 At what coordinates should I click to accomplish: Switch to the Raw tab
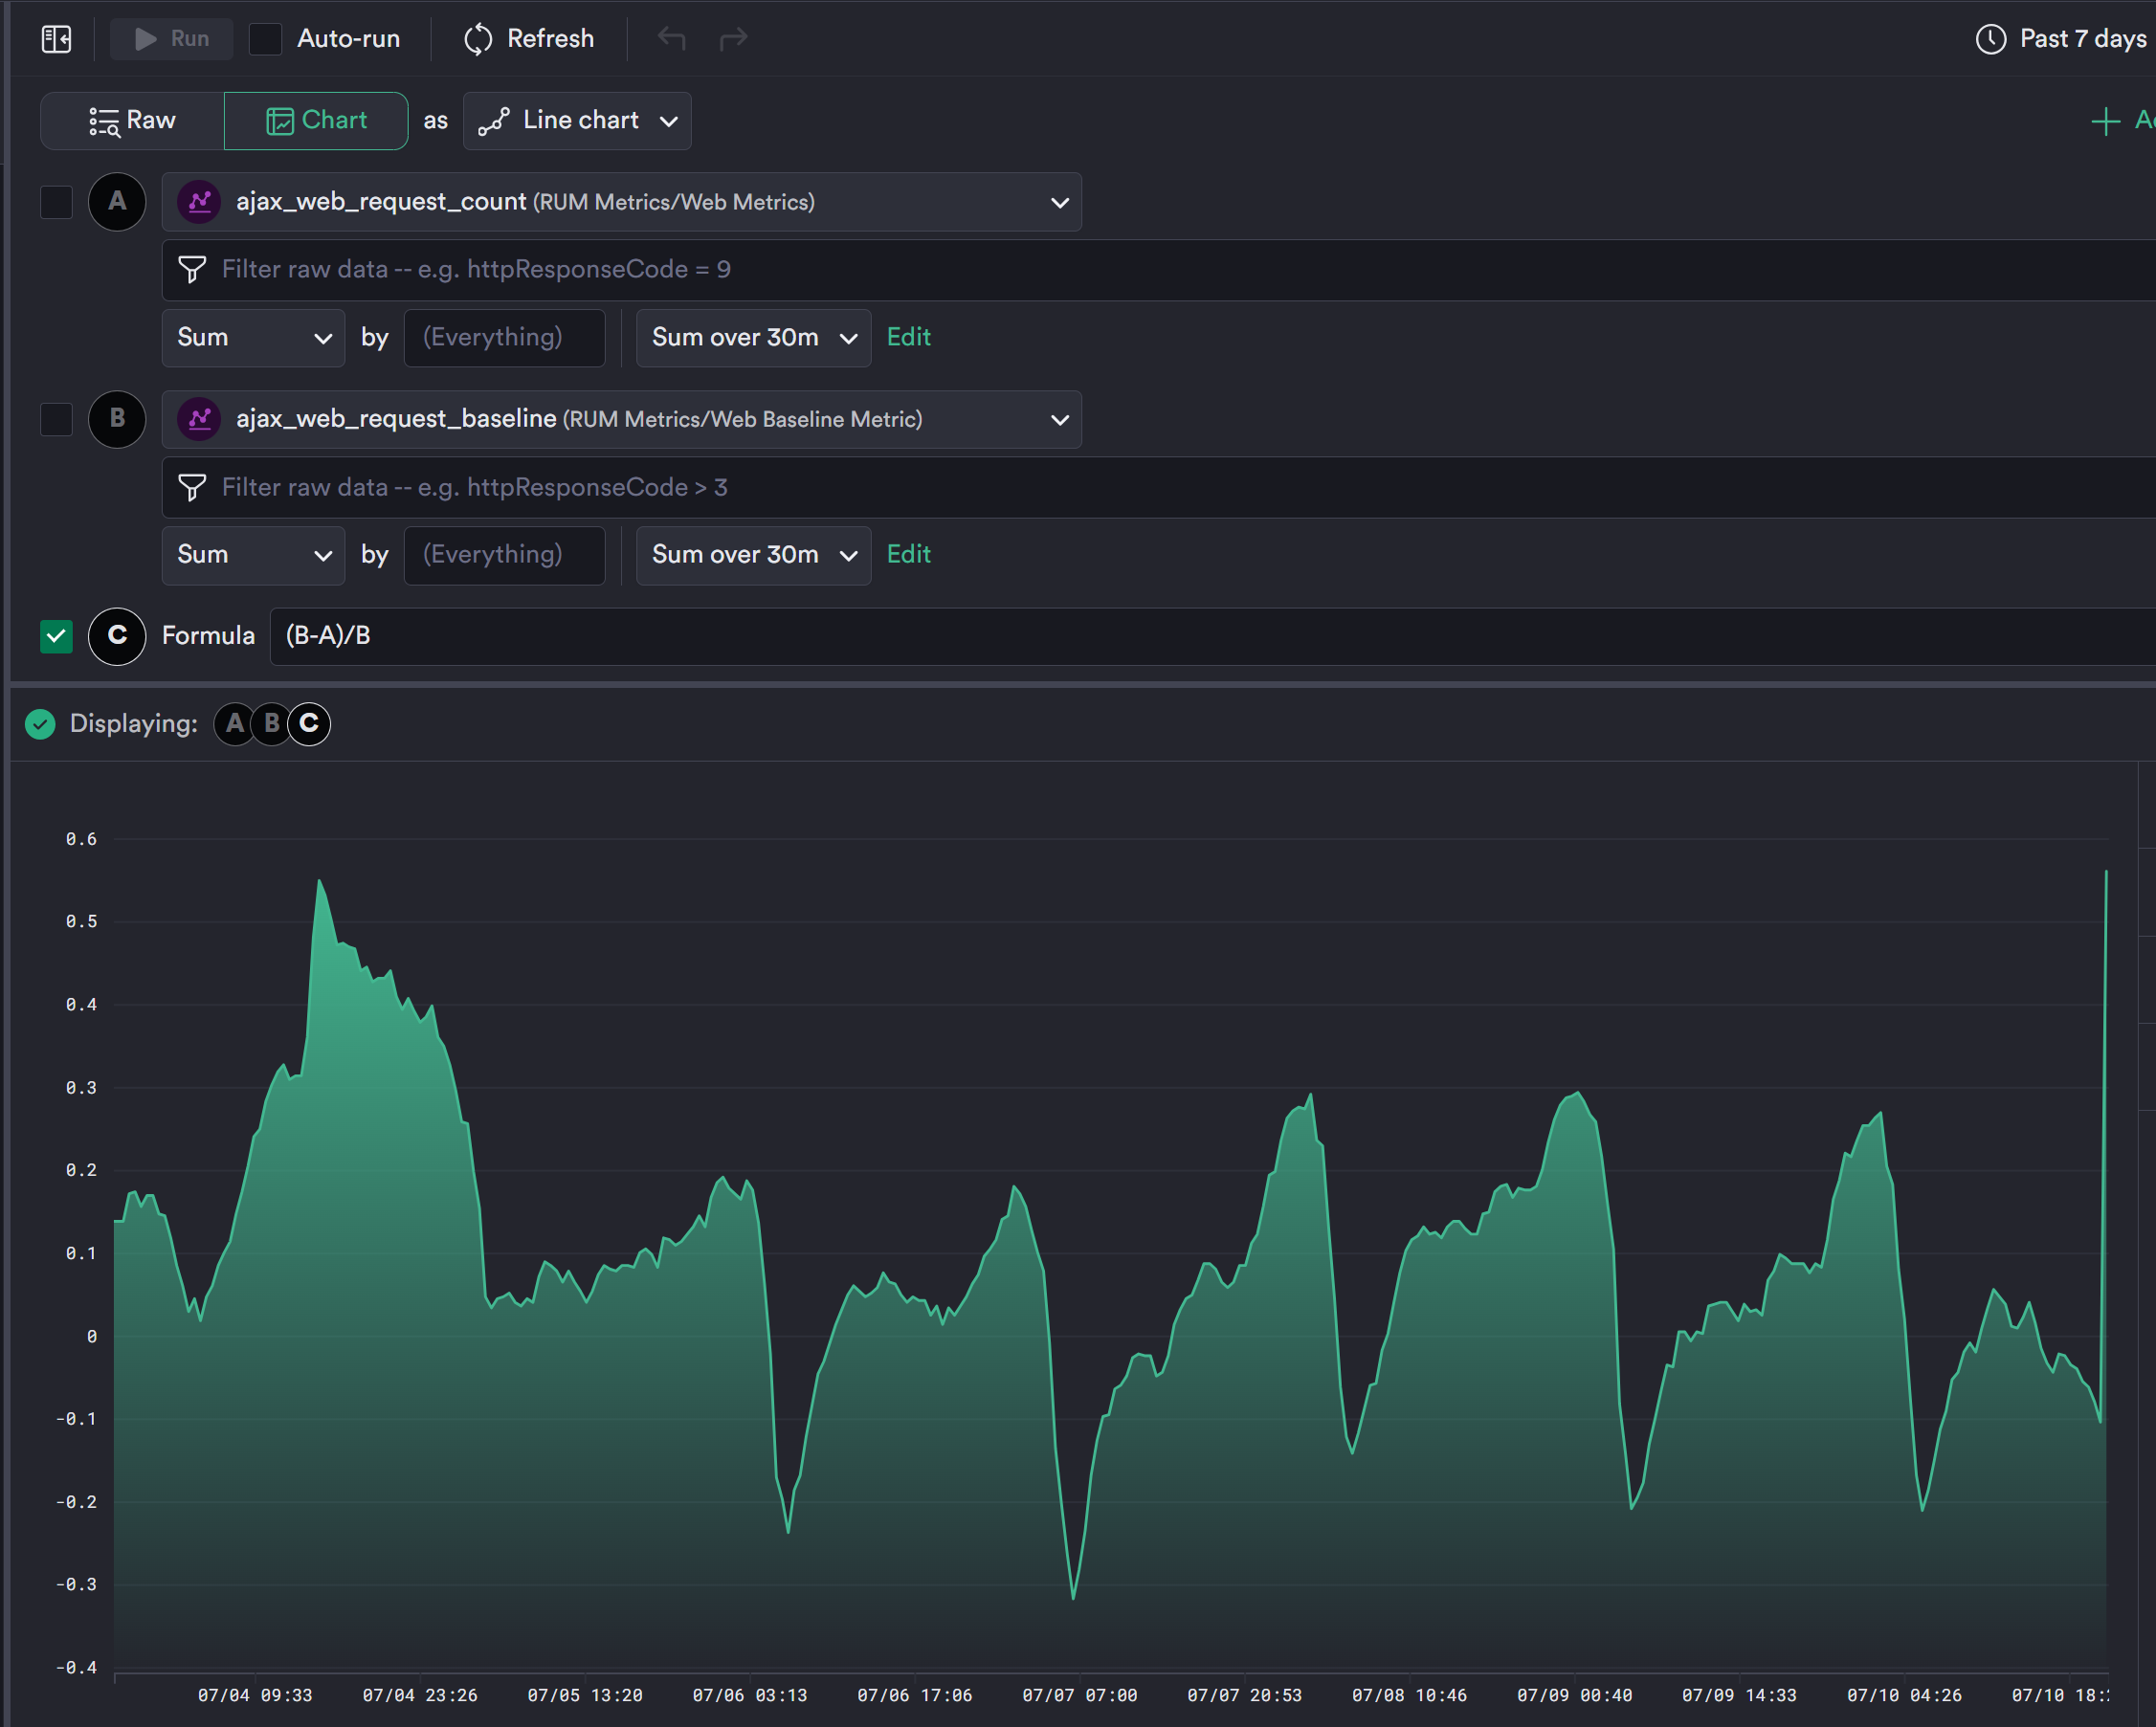pos(132,121)
